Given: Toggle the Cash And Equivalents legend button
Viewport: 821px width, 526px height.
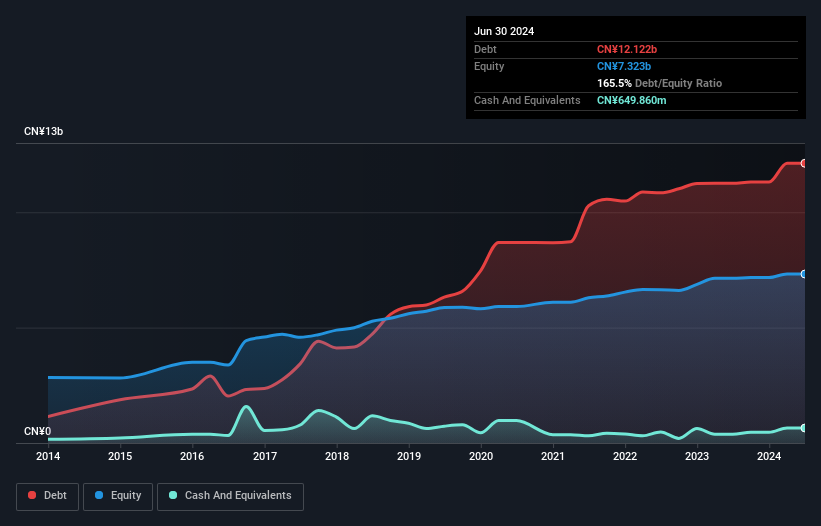Looking at the screenshot, I should click(x=230, y=496).
